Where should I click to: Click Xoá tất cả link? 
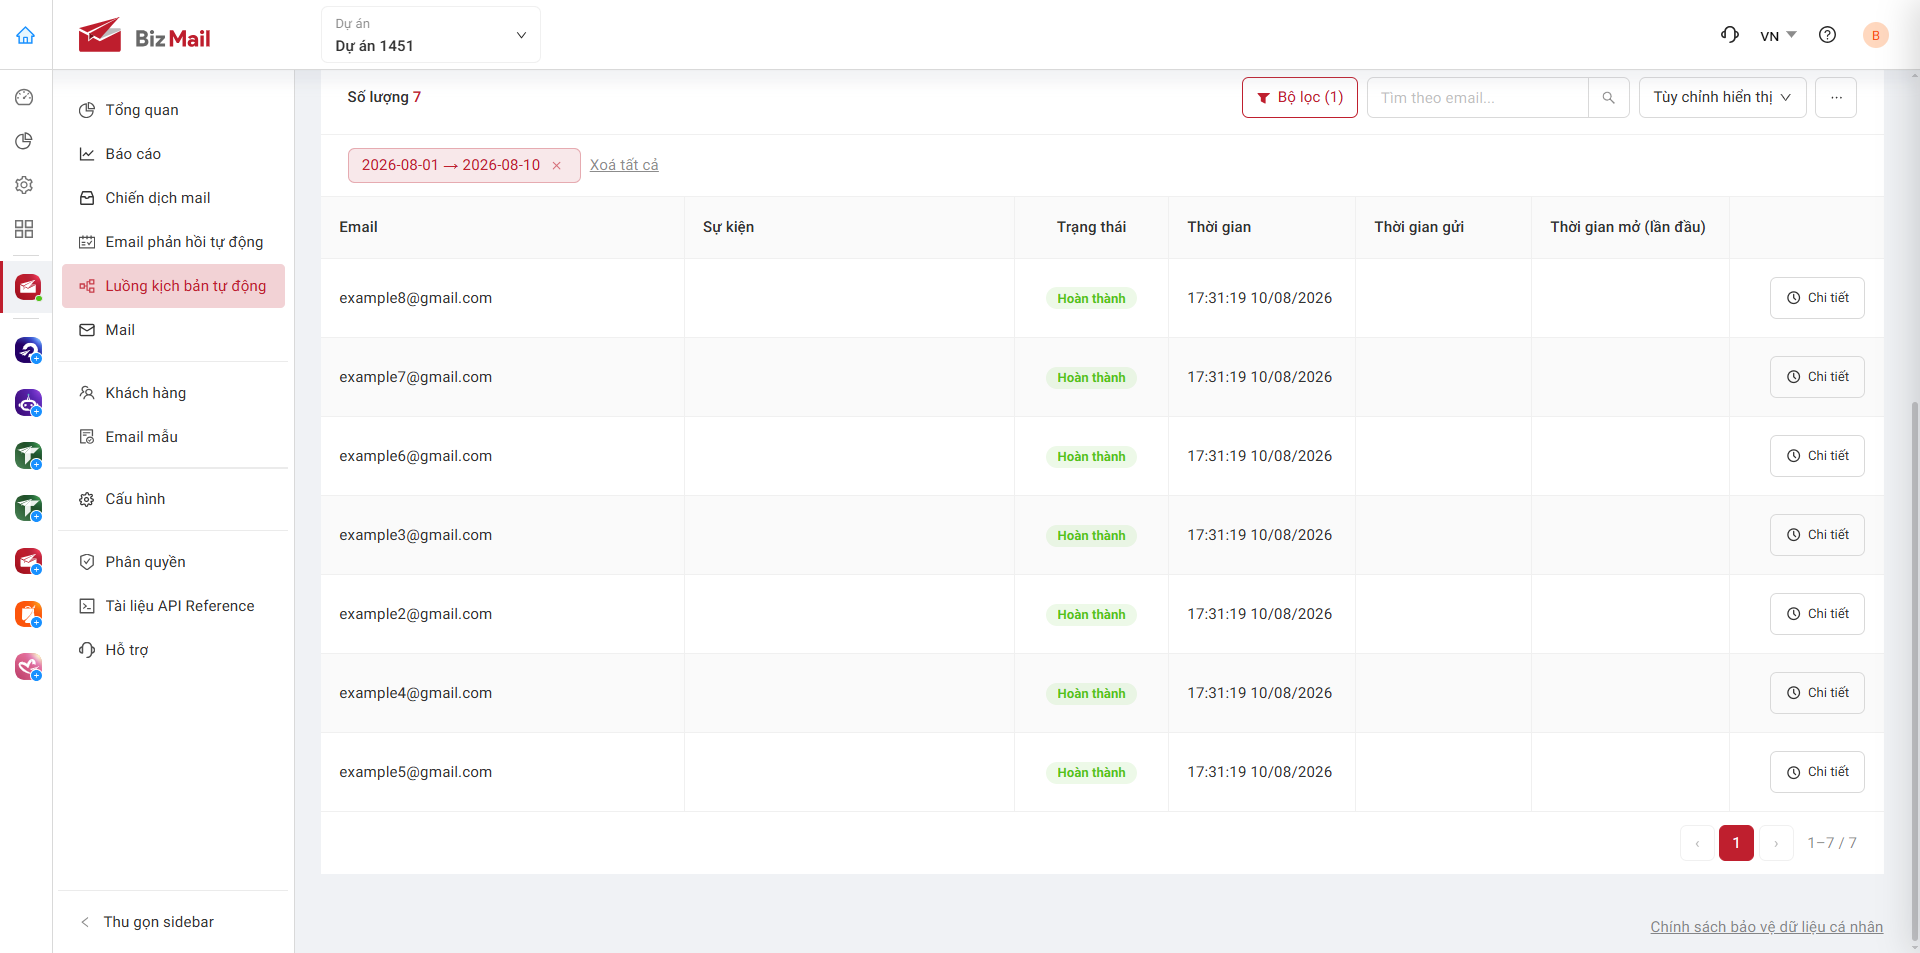pos(624,165)
